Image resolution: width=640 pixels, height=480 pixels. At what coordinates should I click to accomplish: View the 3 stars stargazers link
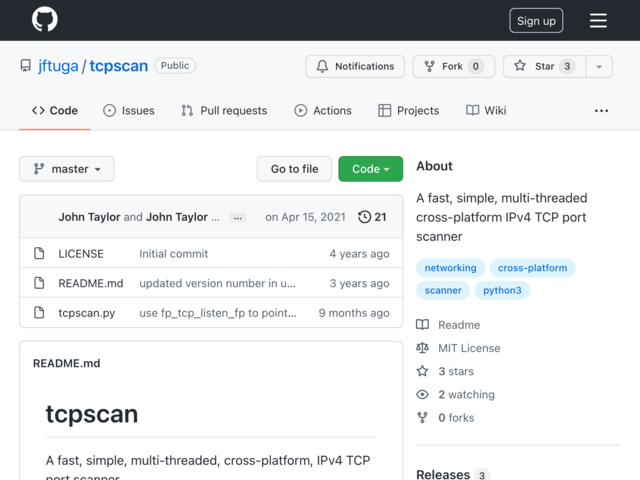tap(456, 371)
